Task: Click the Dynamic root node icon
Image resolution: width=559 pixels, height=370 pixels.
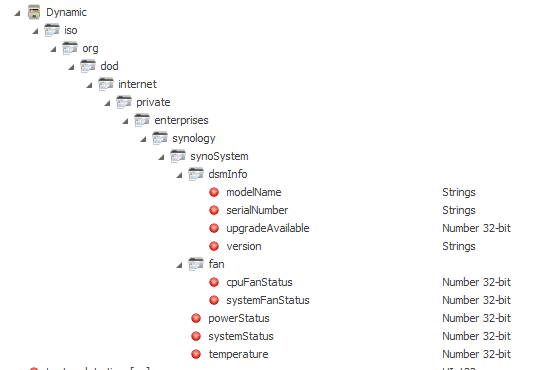Action: click(34, 12)
